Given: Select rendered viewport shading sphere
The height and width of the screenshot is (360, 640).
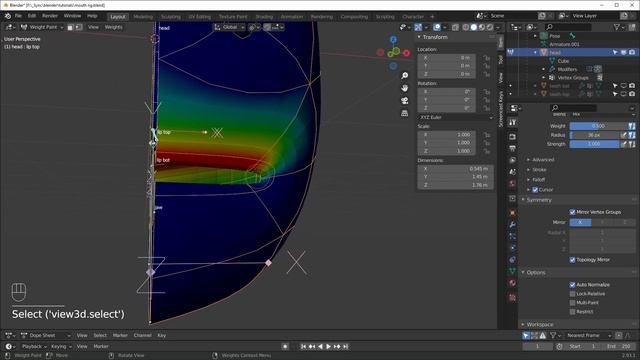Looking at the screenshot, I should [x=490, y=27].
